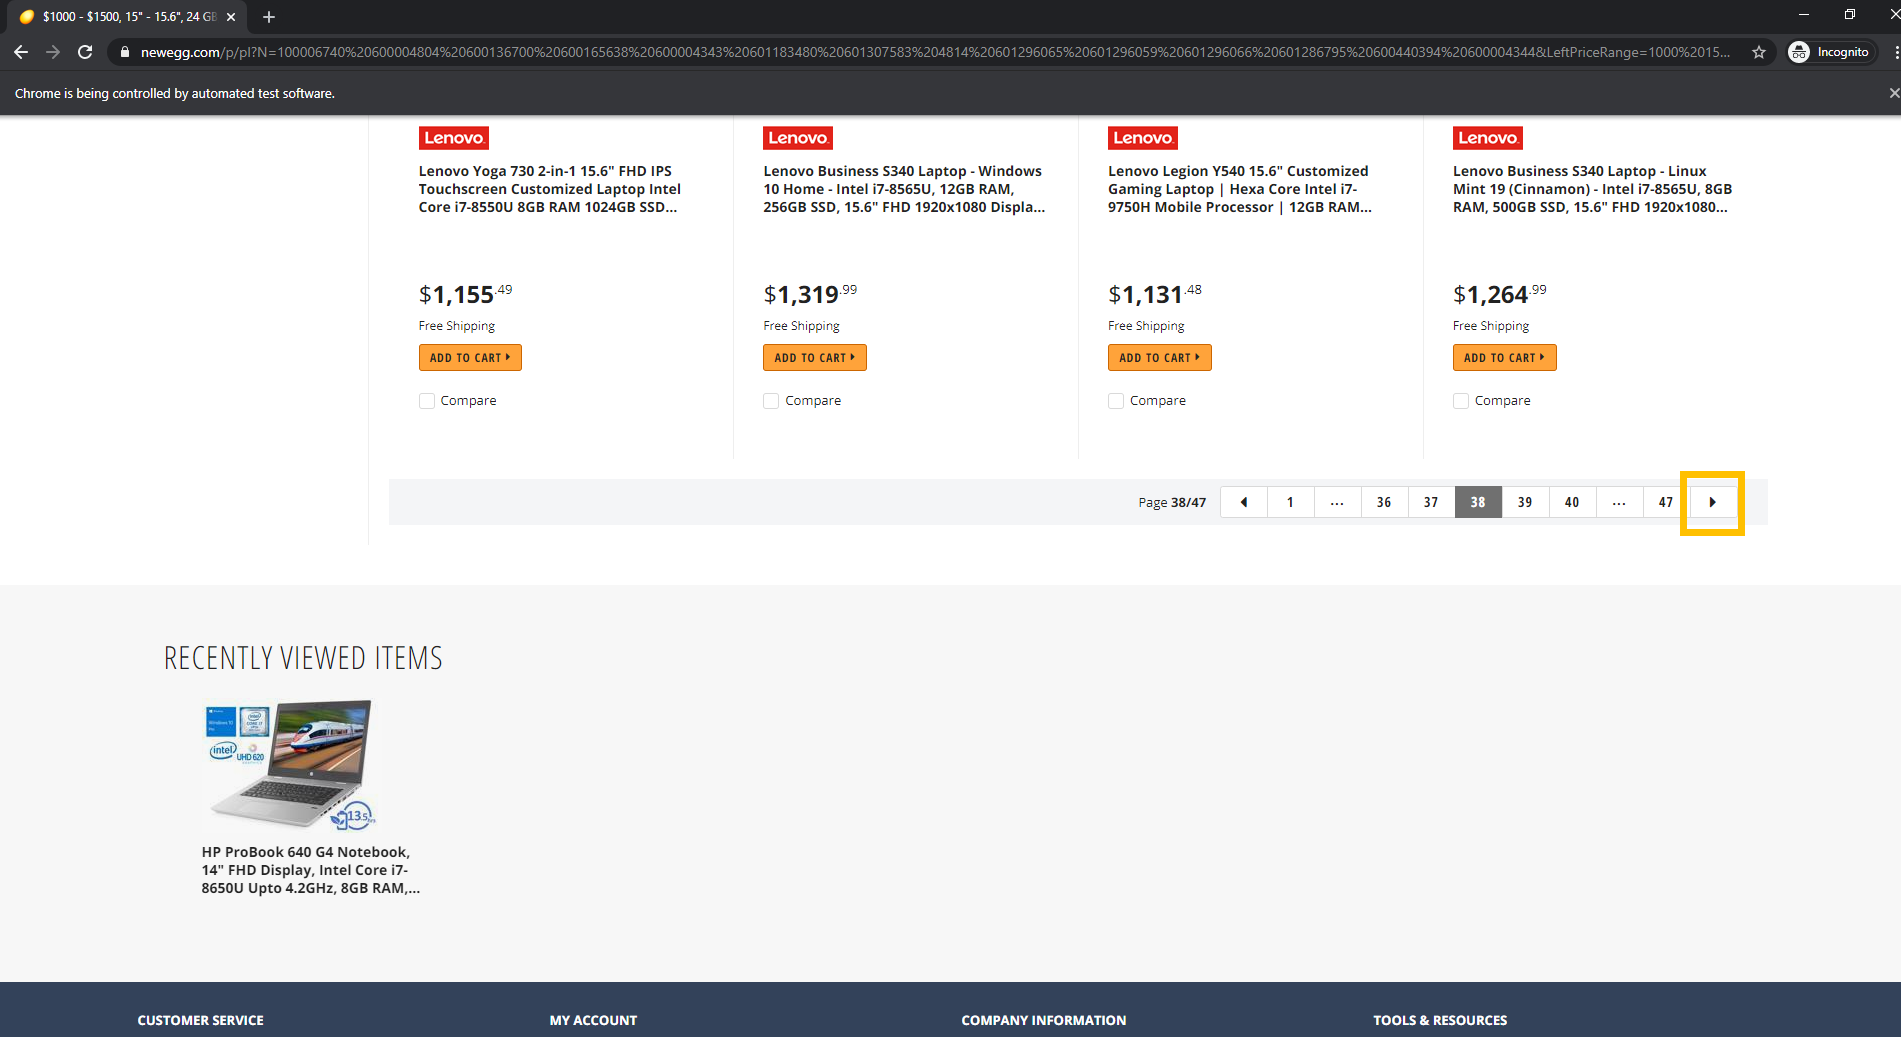Add $1,264.99 Lenovo S340 Linux to cart
The width and height of the screenshot is (1901, 1037).
pos(1505,358)
